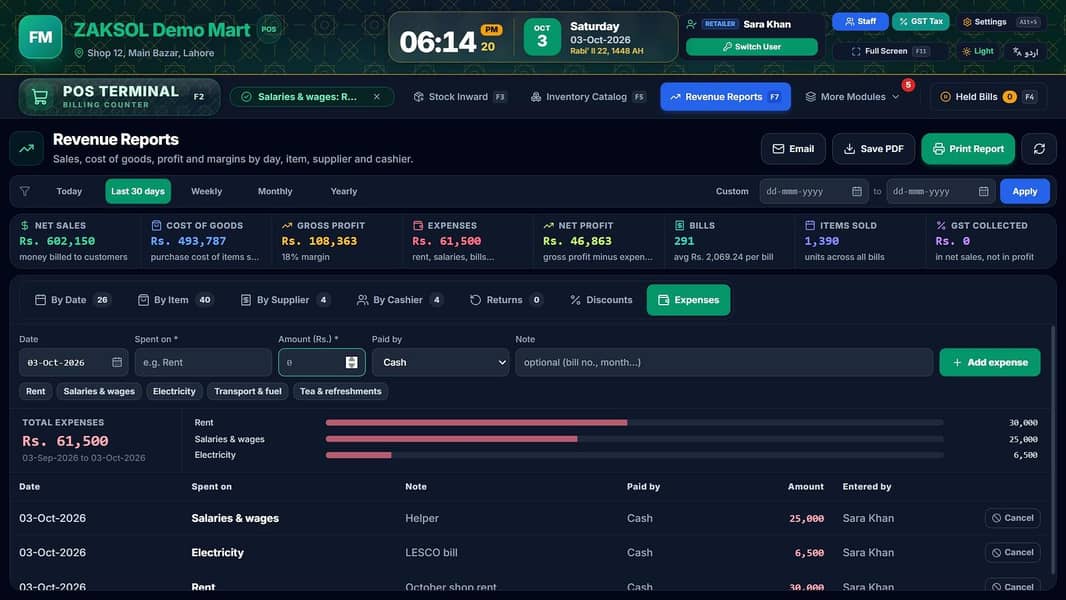The height and width of the screenshot is (600, 1066).
Task: Close the Salaries & wages notification
Action: [377, 96]
